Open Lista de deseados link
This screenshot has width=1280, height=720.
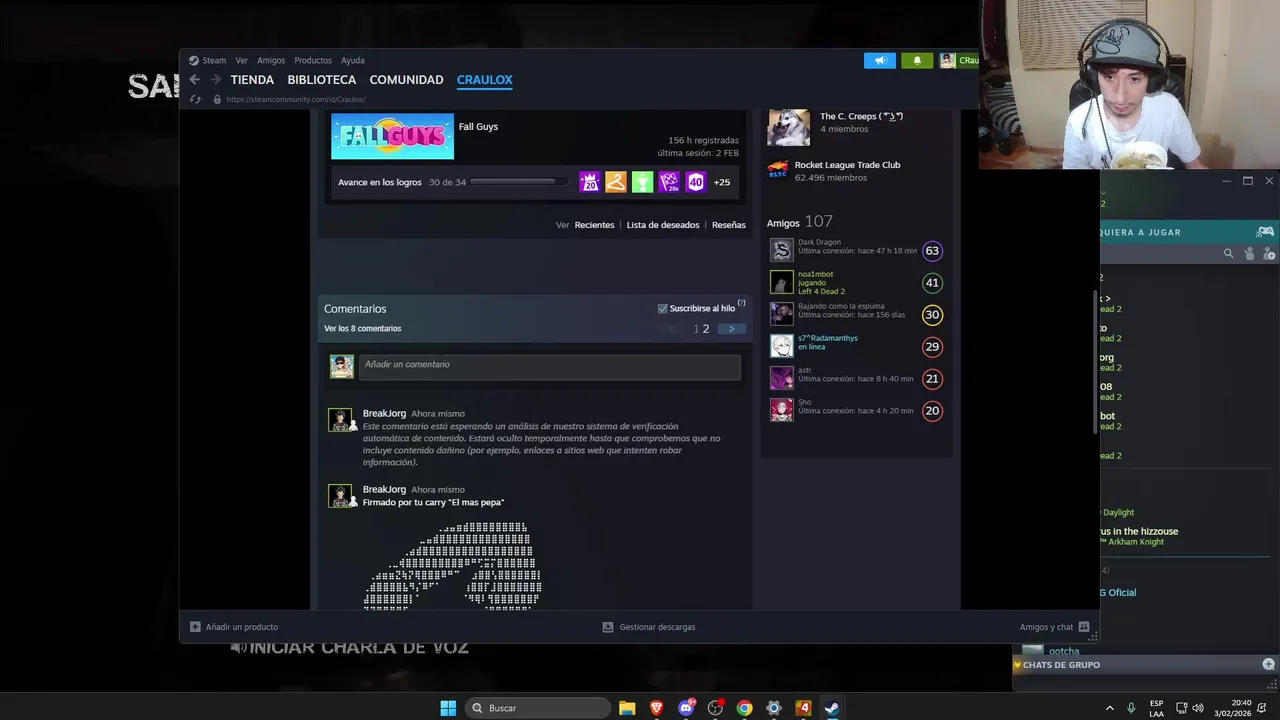click(x=663, y=225)
